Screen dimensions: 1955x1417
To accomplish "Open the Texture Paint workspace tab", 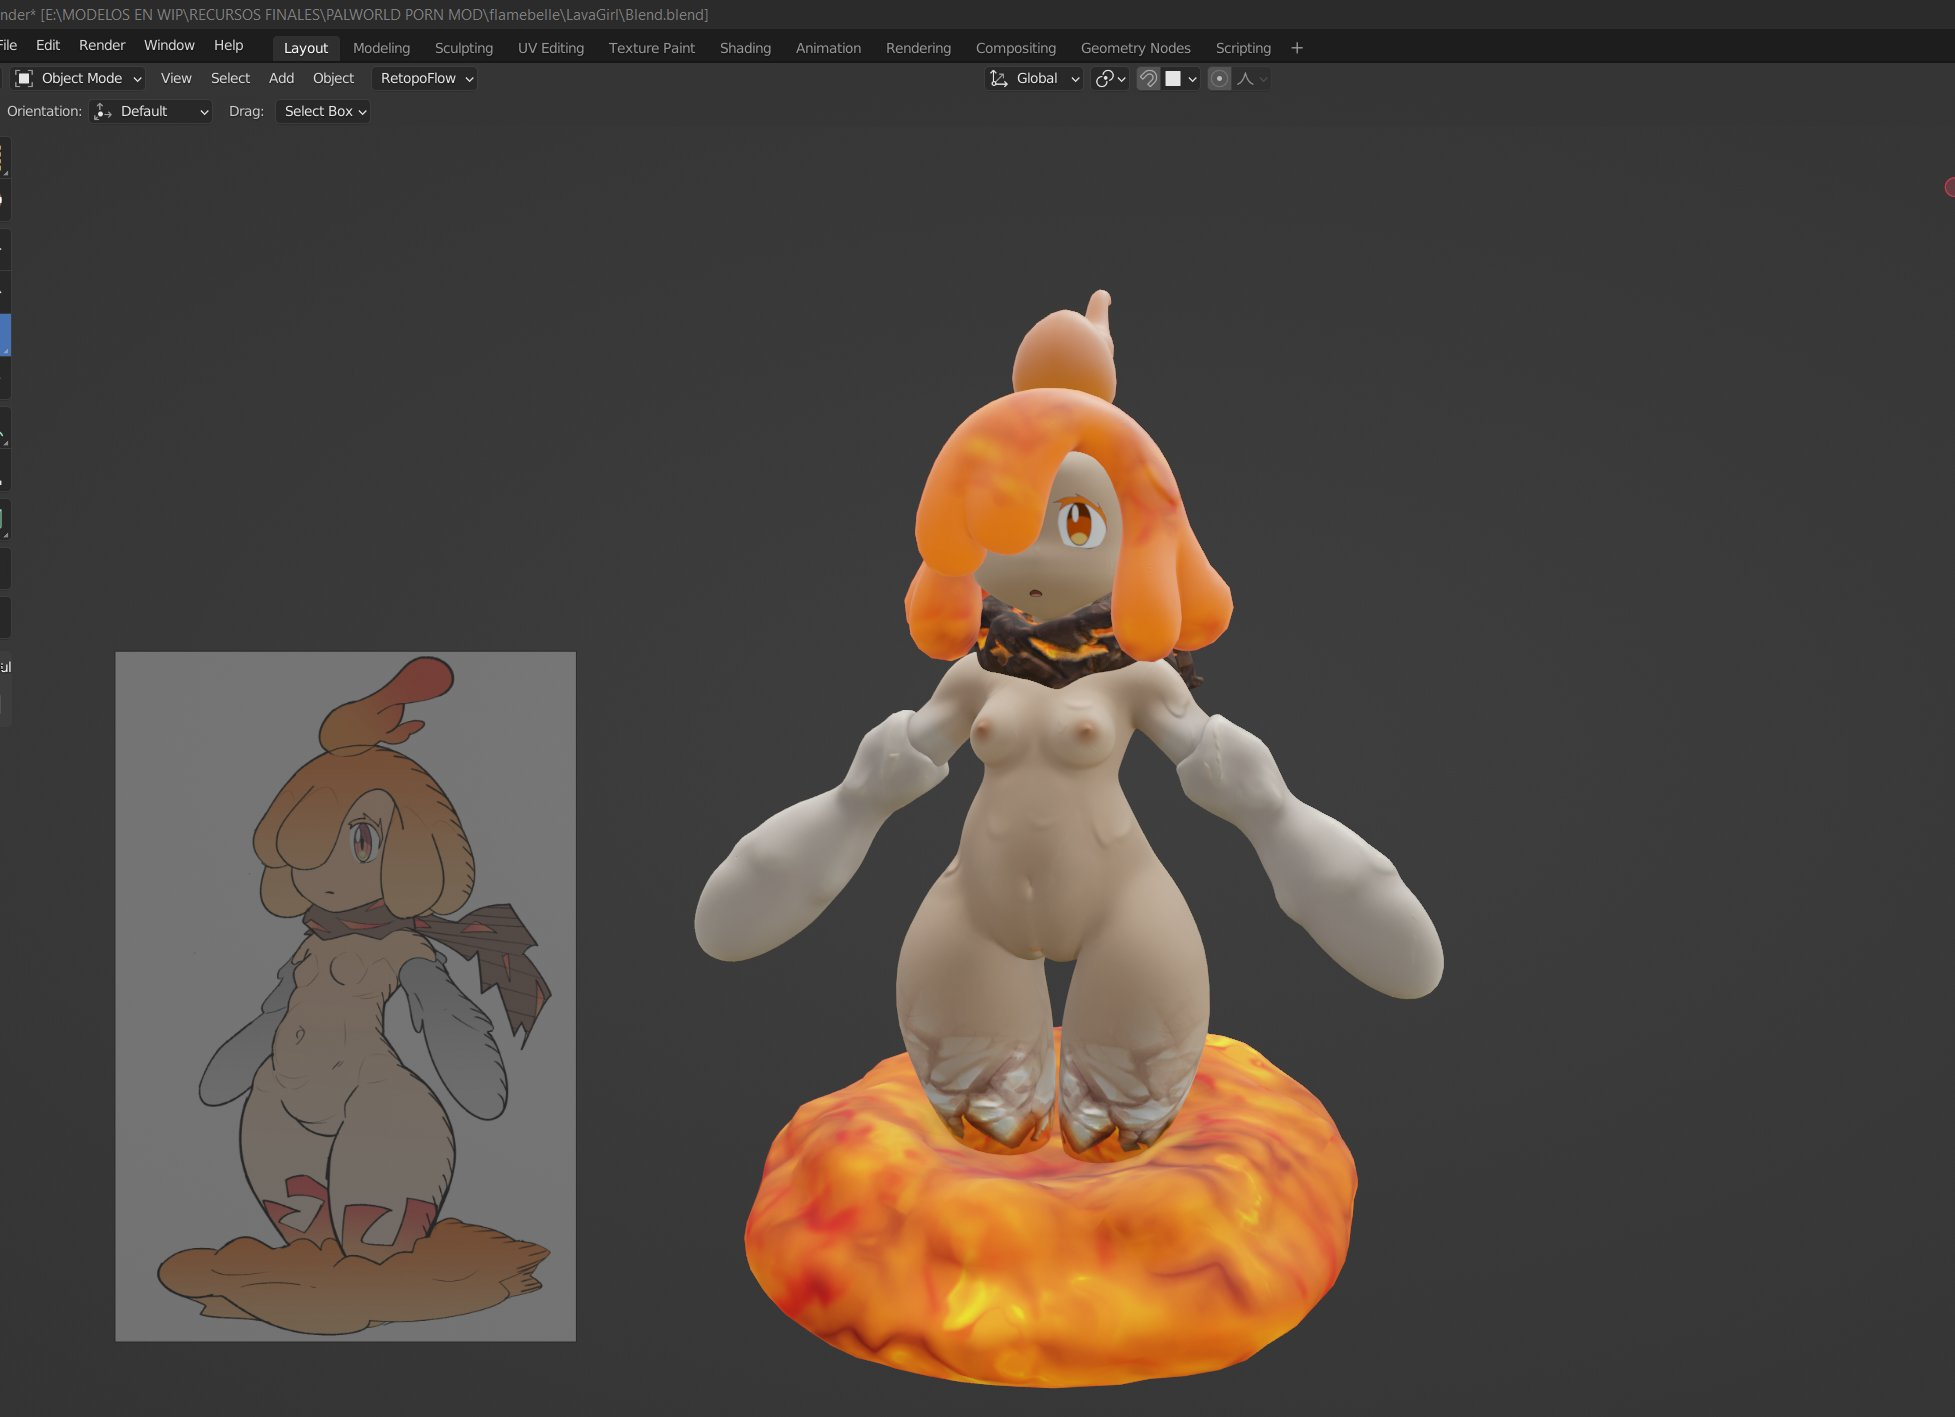I will tap(652, 48).
